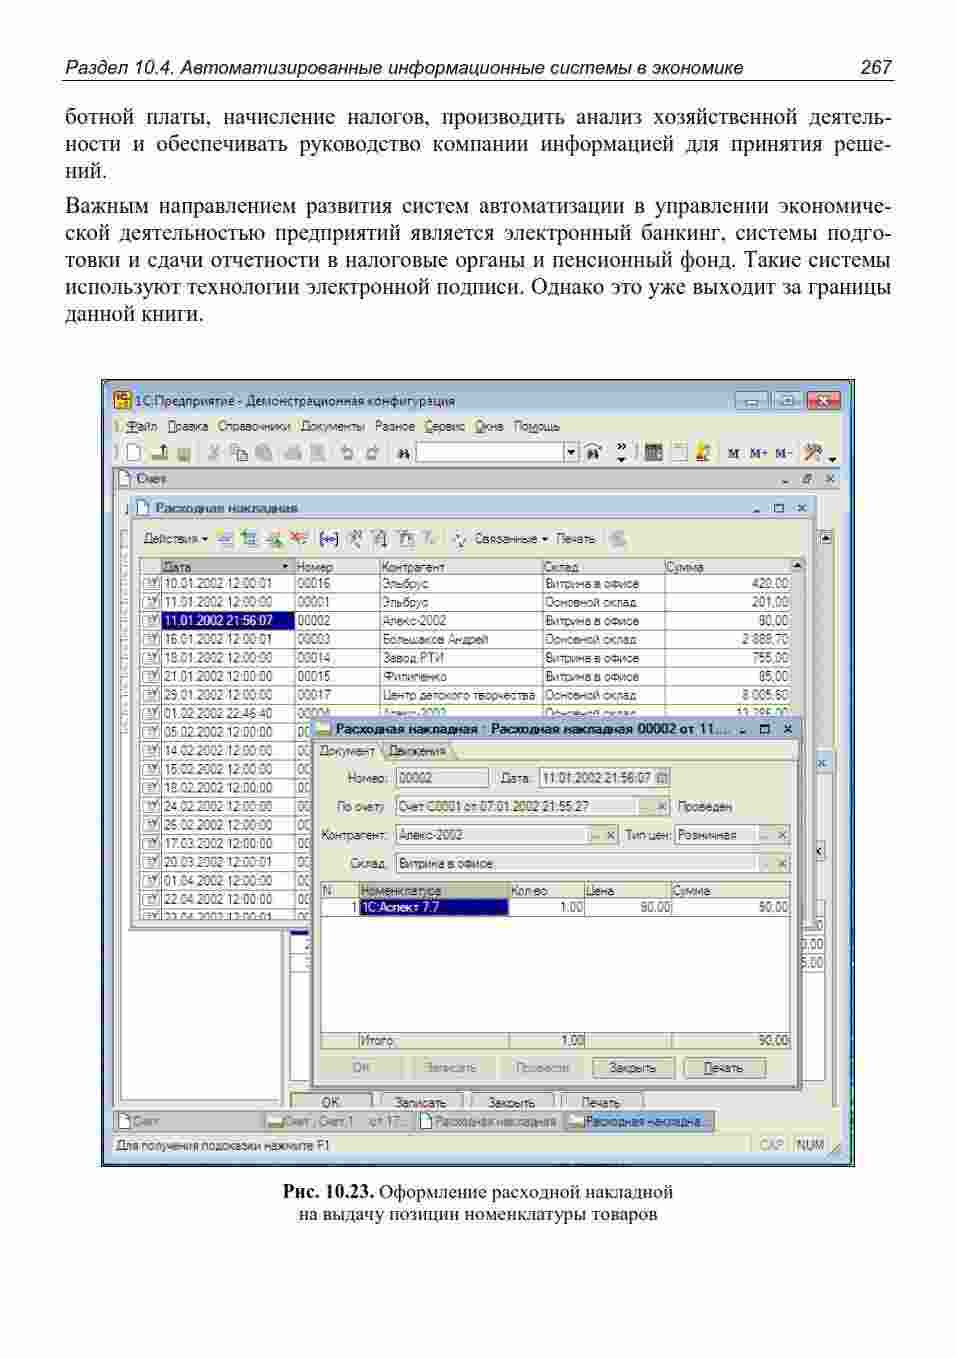Open the Справочники menu
This screenshot has width=956, height=1358.
[254, 427]
